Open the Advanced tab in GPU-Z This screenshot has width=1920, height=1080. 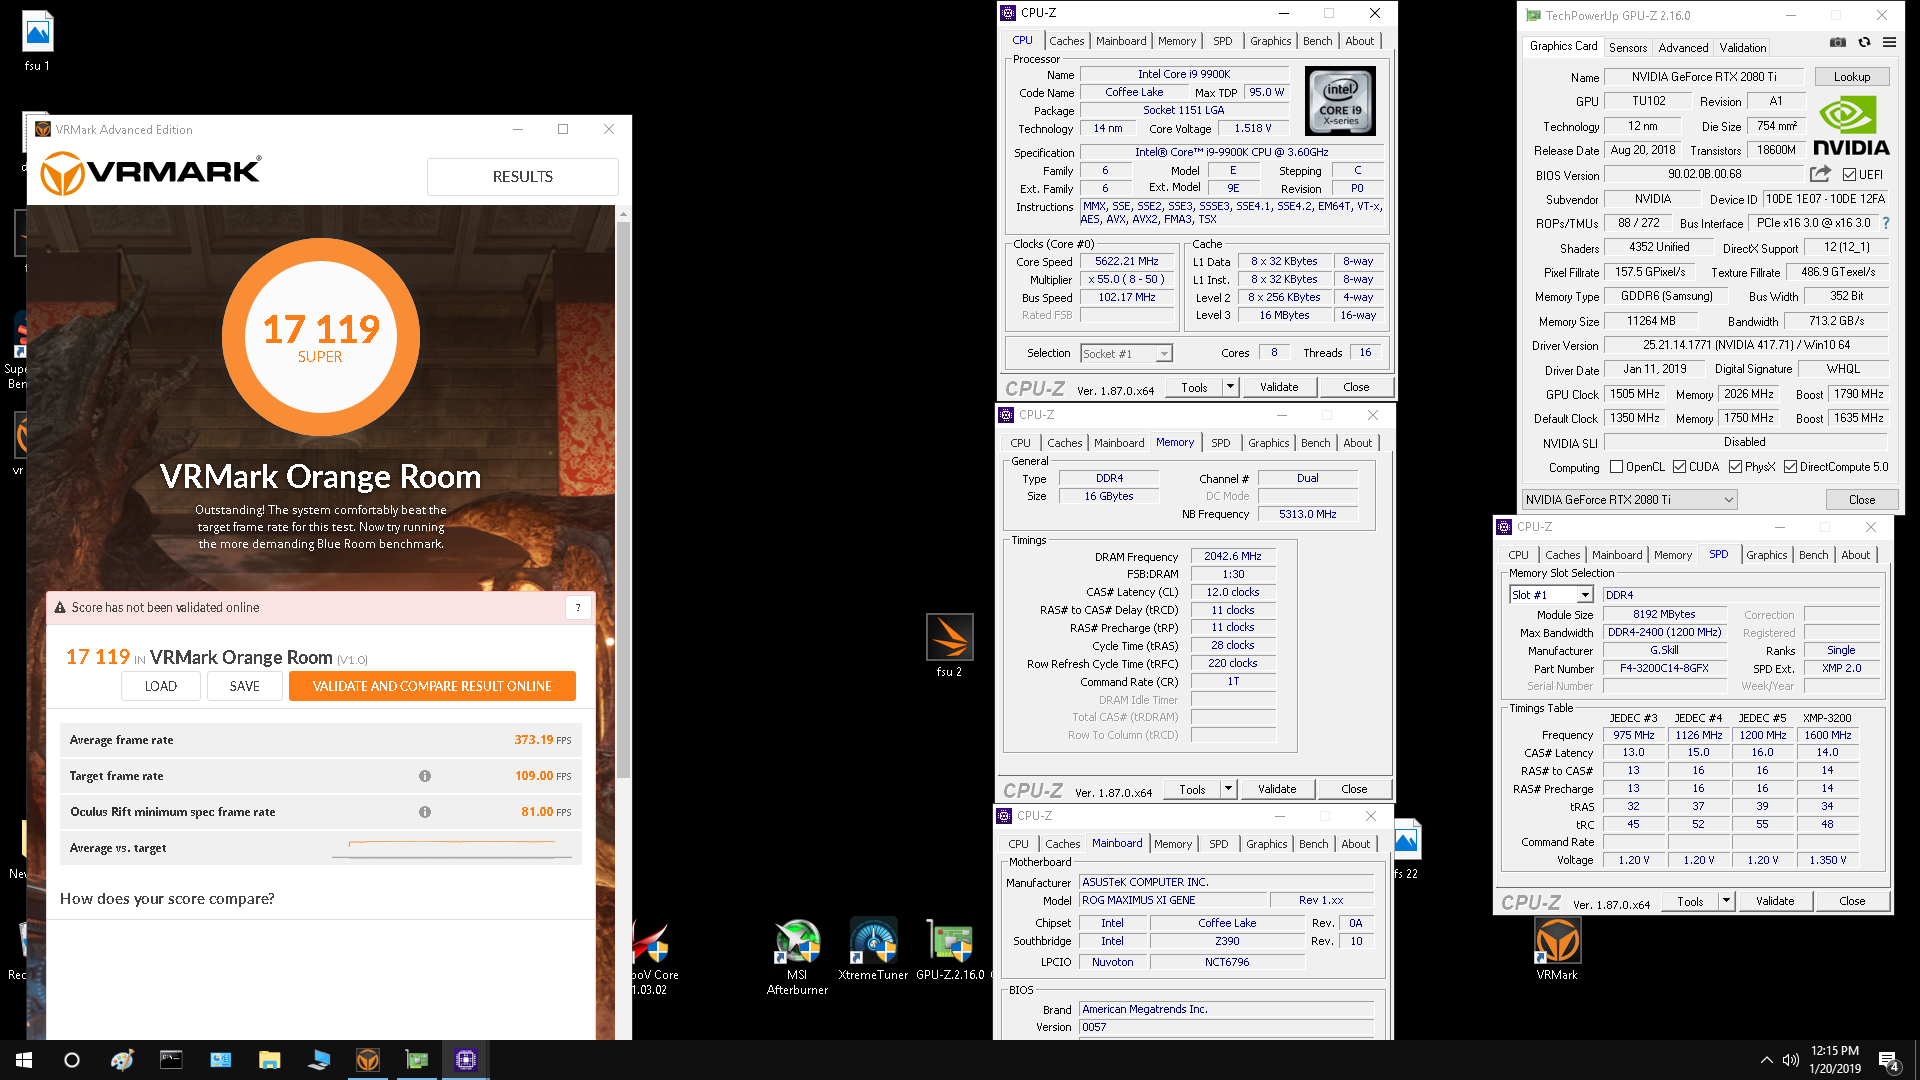pos(1683,48)
